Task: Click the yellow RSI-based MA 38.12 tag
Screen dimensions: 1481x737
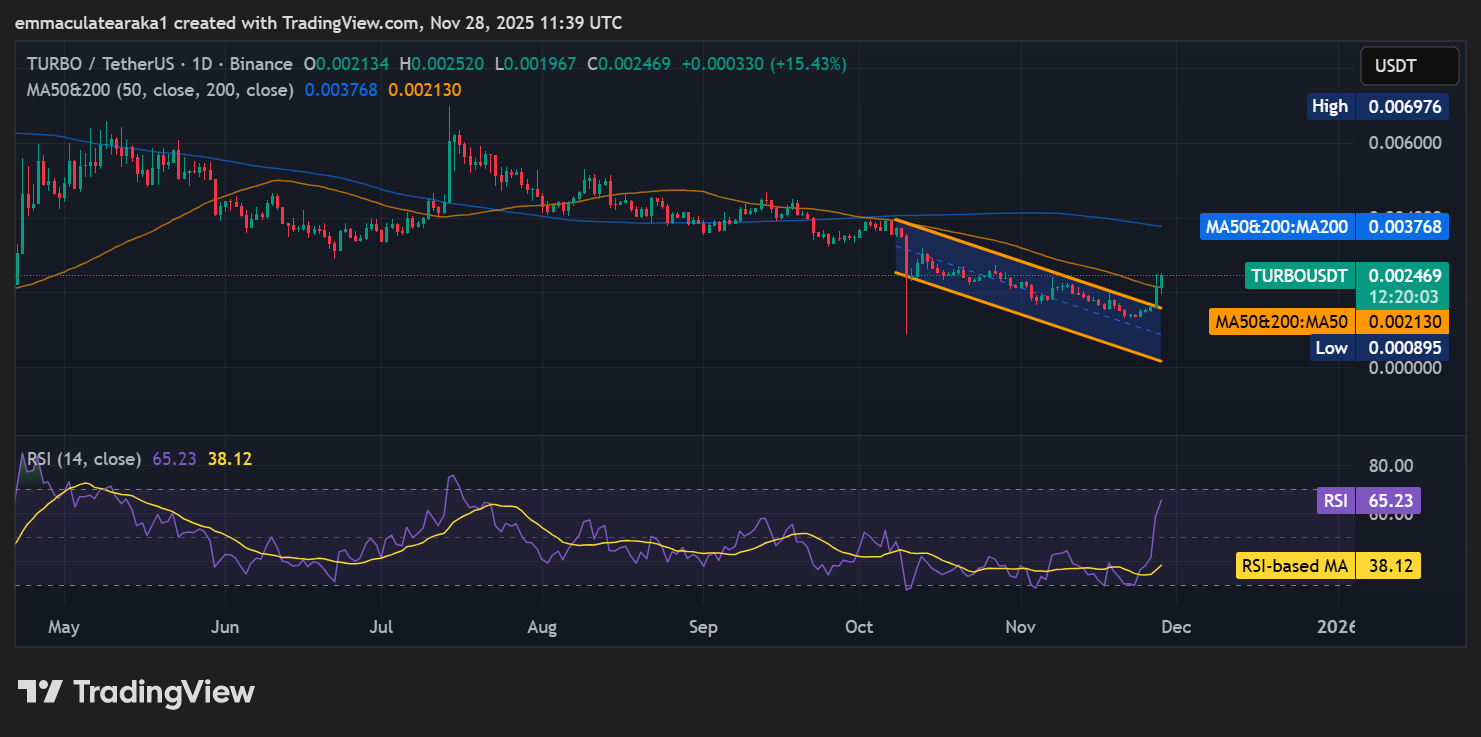Action: [1328, 566]
